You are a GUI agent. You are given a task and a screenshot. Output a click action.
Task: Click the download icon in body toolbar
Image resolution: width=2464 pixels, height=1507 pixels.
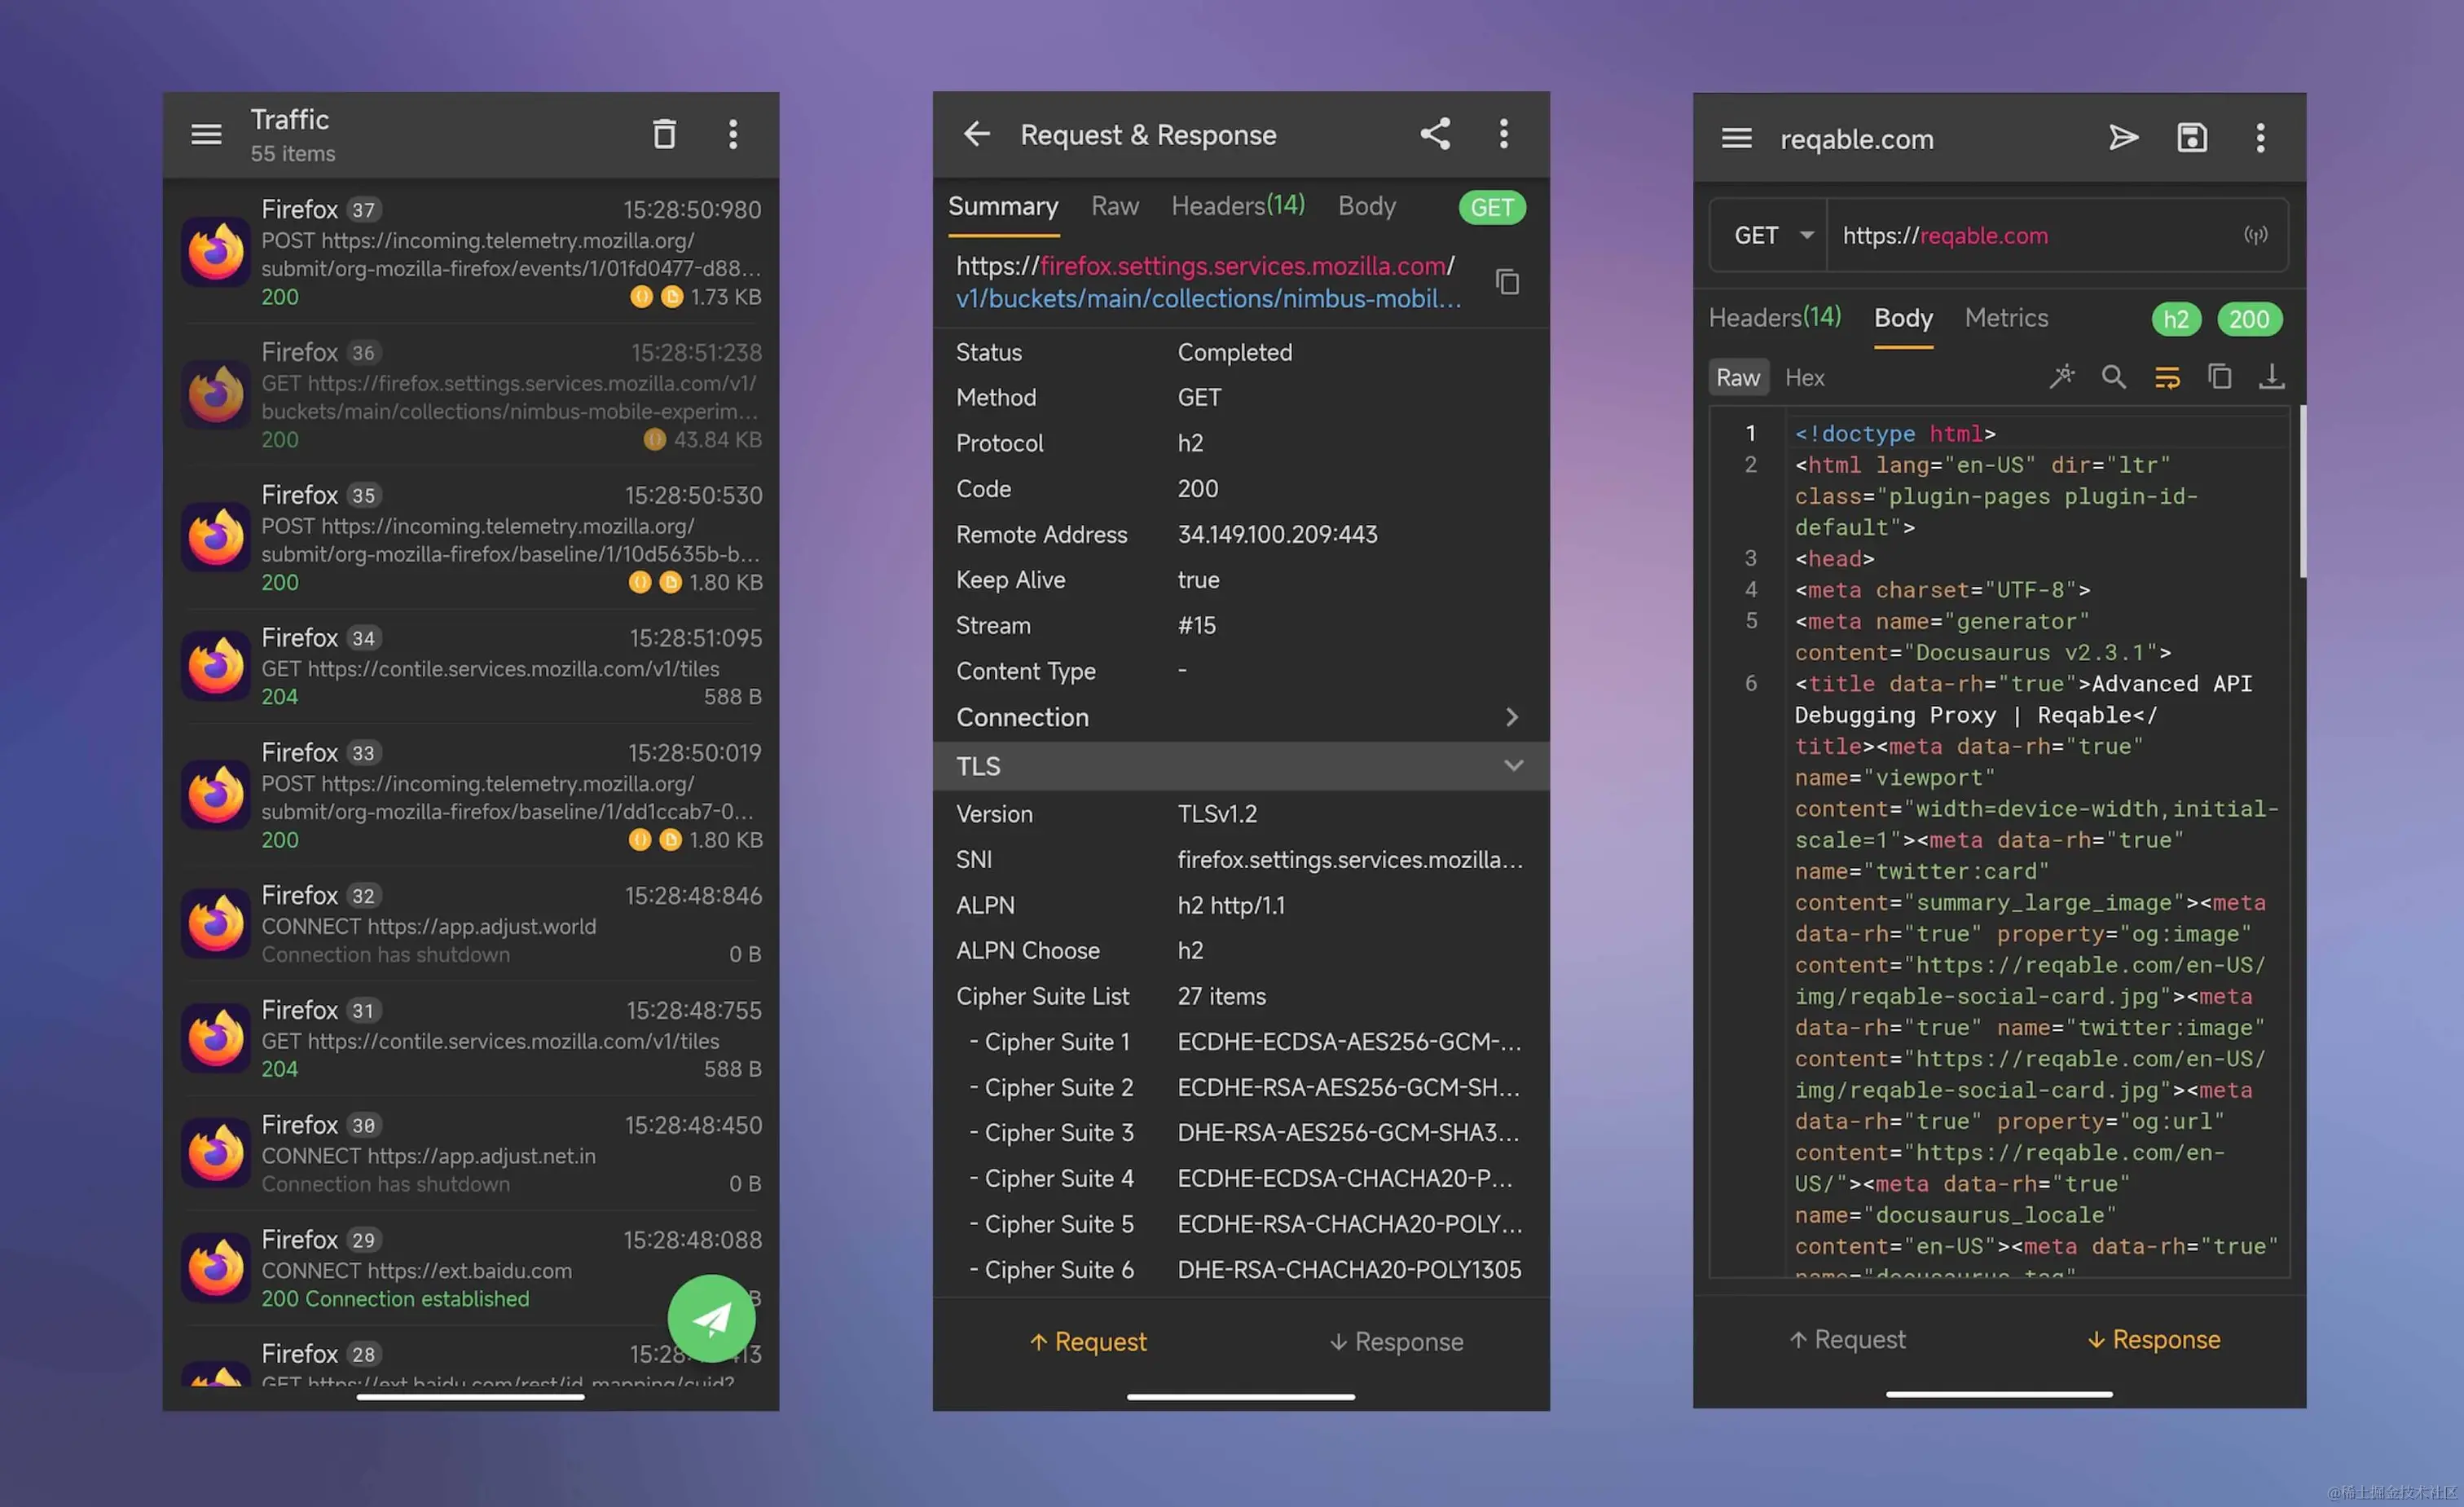[2271, 377]
